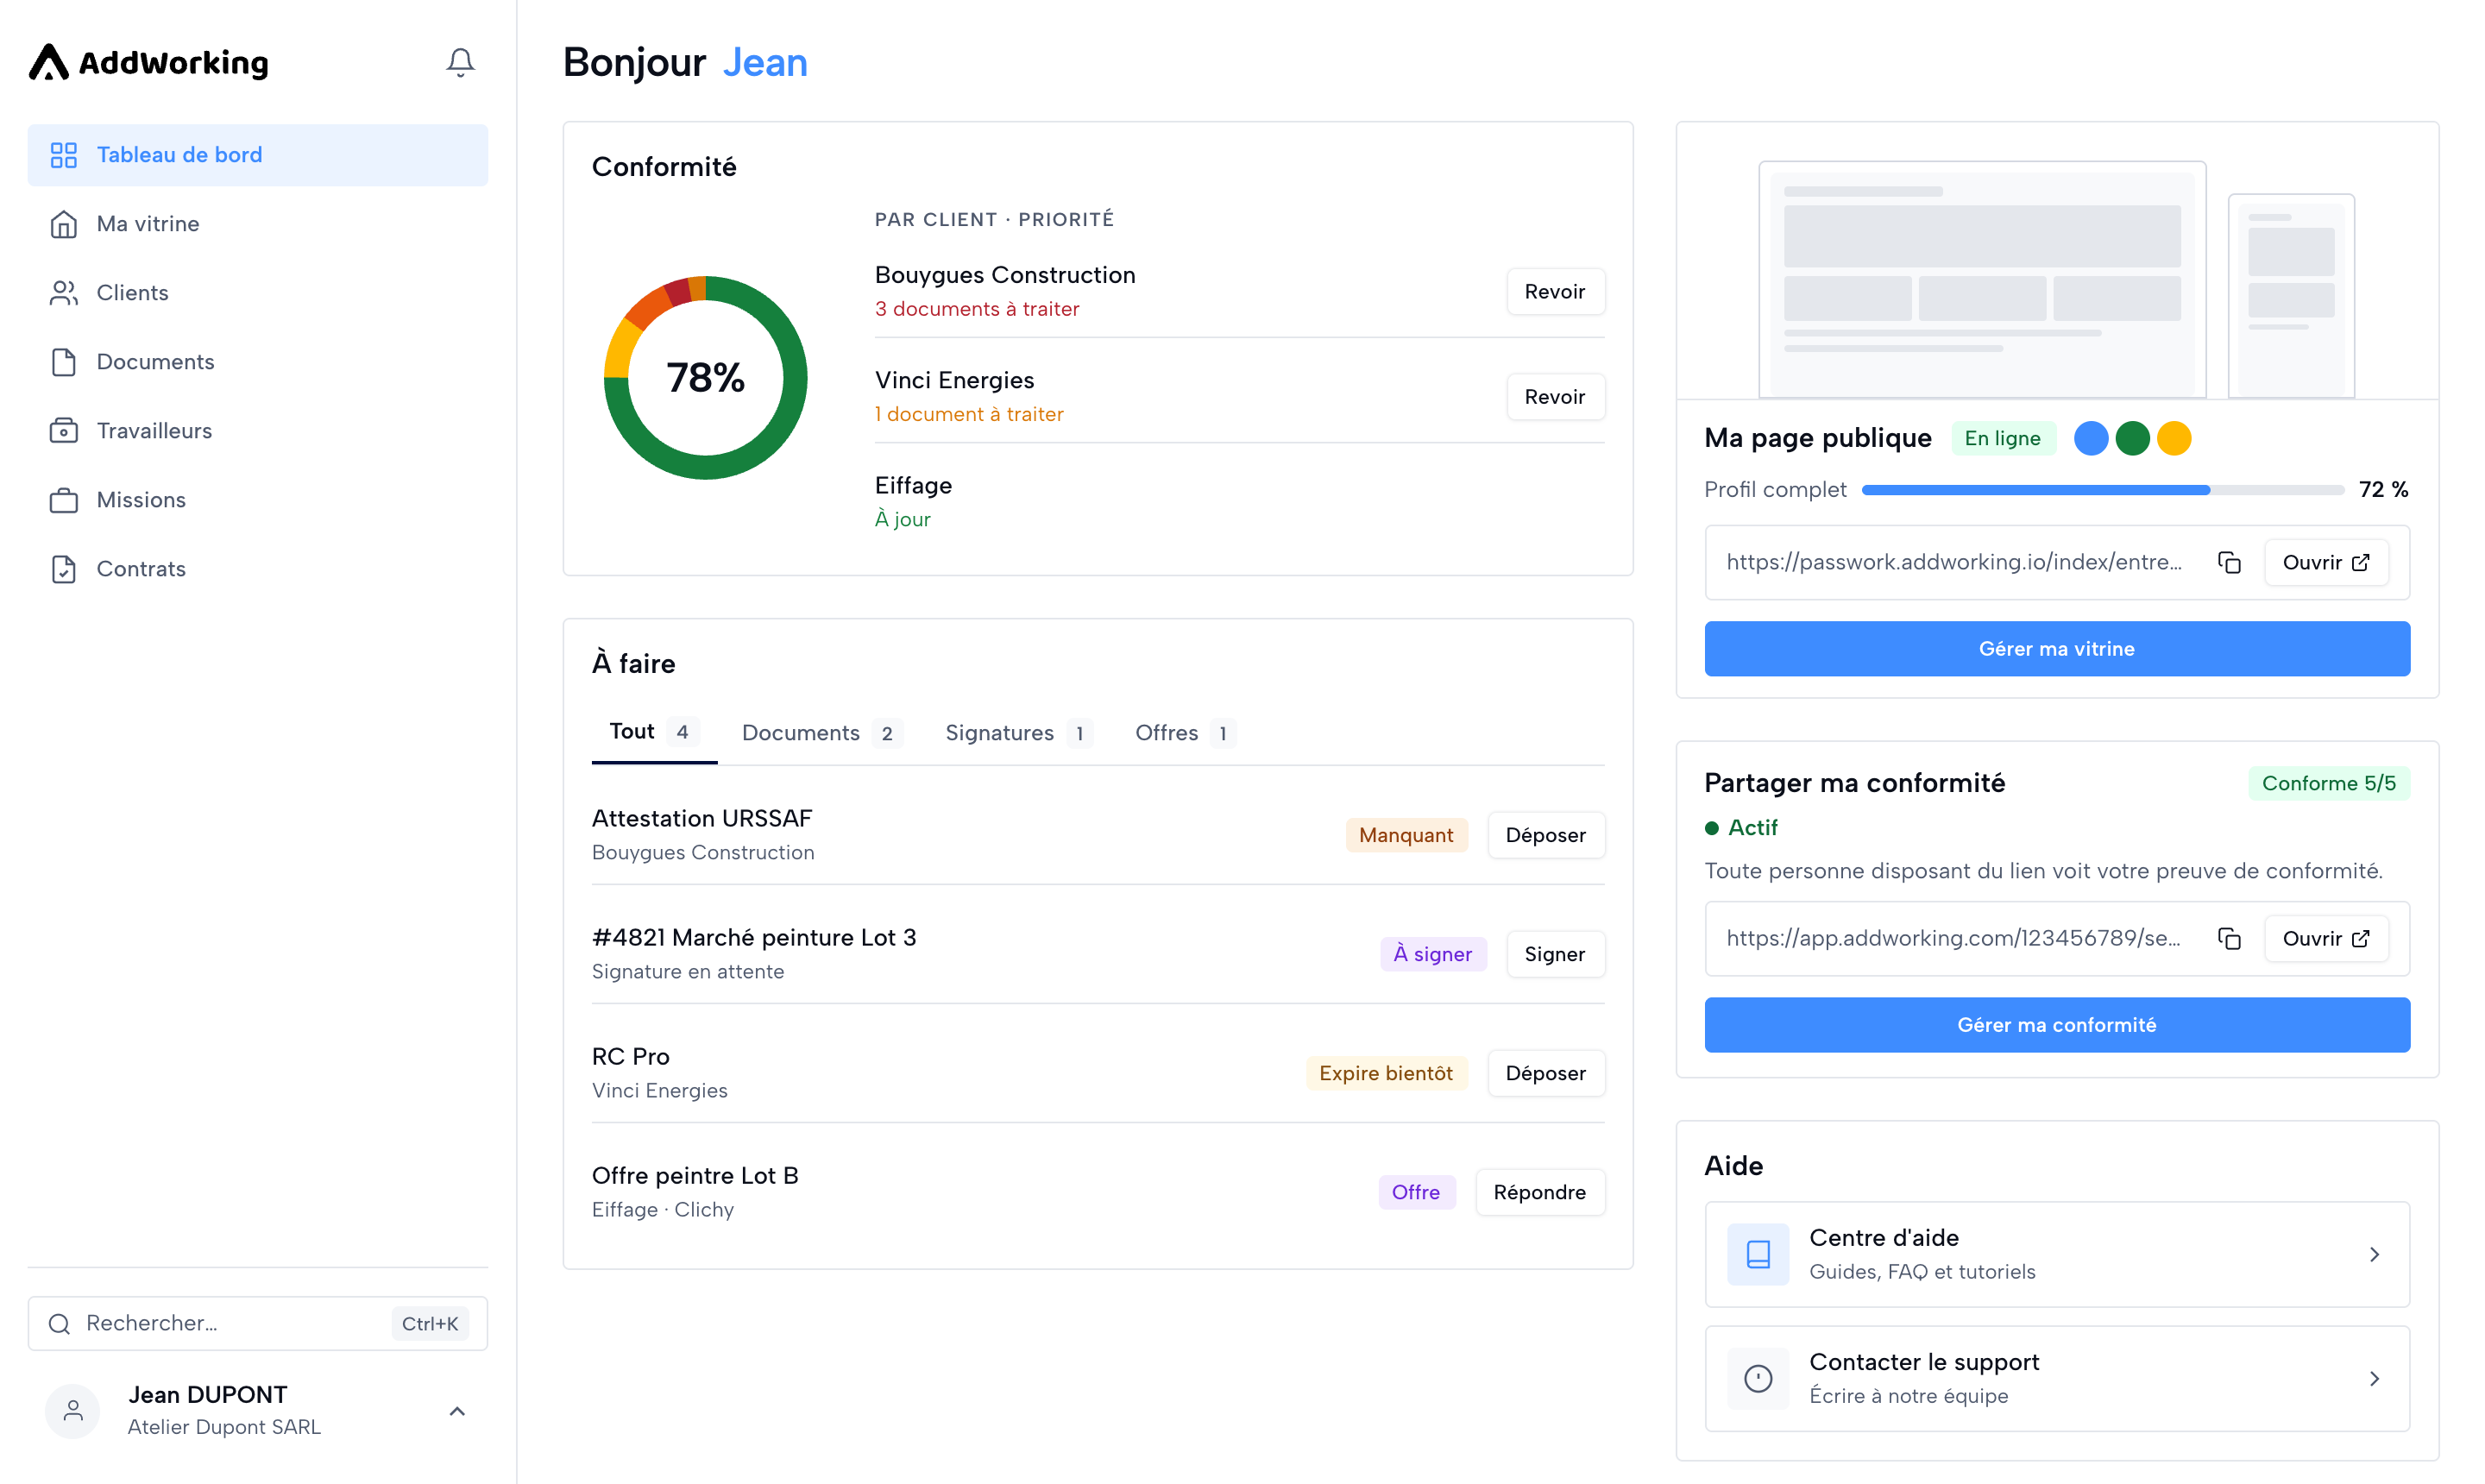Click the search magnifier icon
Screen dimensions: 2485x1484
coord(60,1323)
